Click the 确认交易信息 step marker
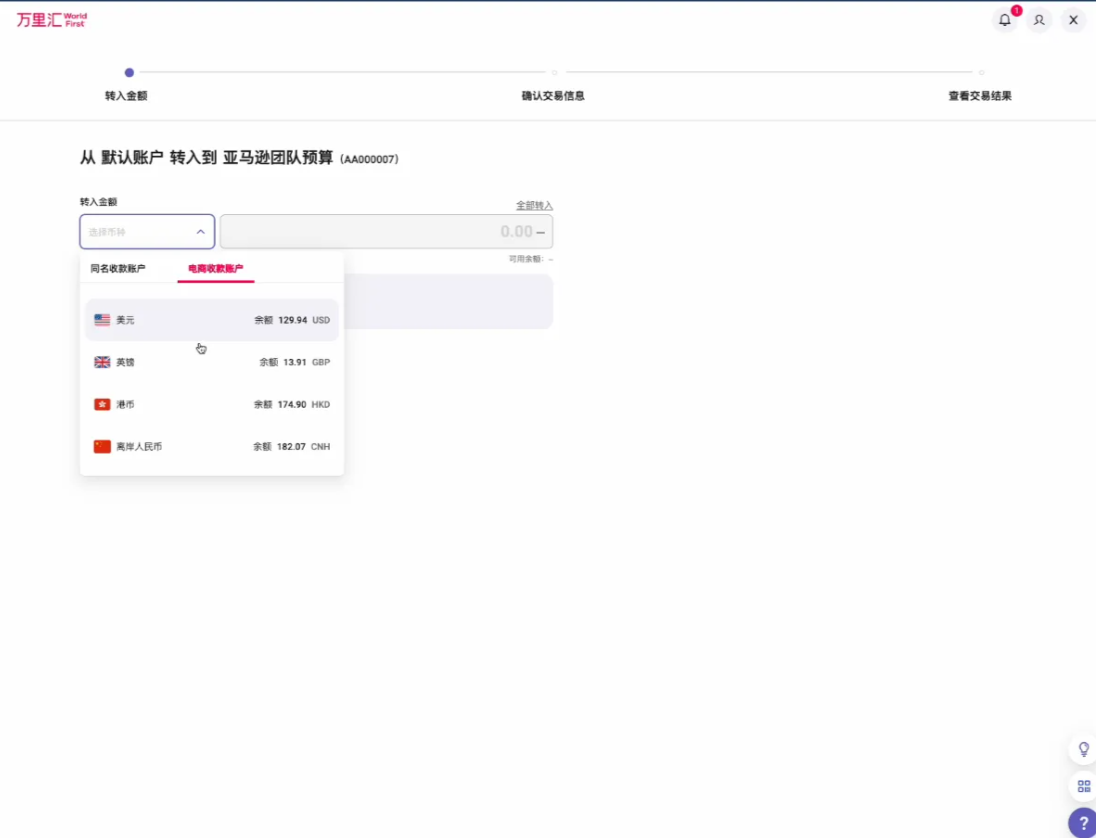Viewport: 1096px width, 838px height. tap(554, 73)
